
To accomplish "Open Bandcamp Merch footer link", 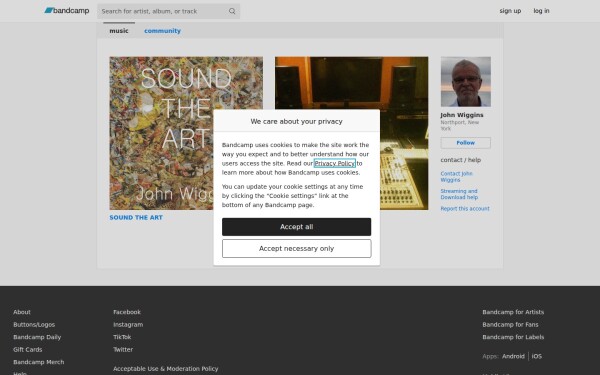I will pyautogui.click(x=39, y=362).
